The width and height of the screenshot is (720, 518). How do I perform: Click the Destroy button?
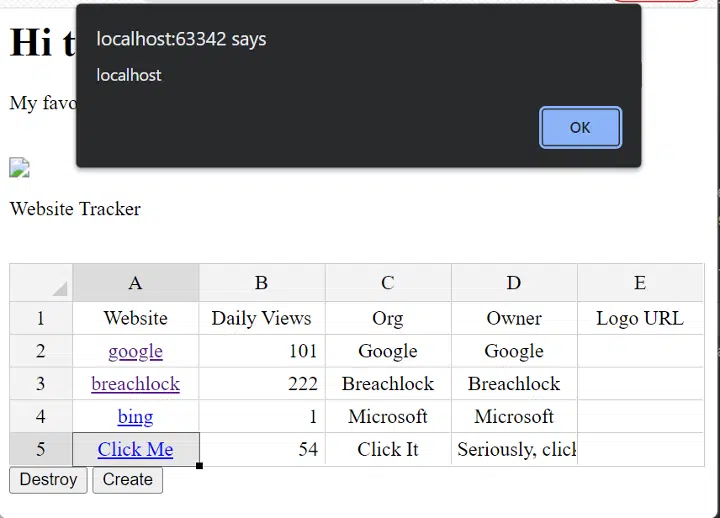pos(48,480)
